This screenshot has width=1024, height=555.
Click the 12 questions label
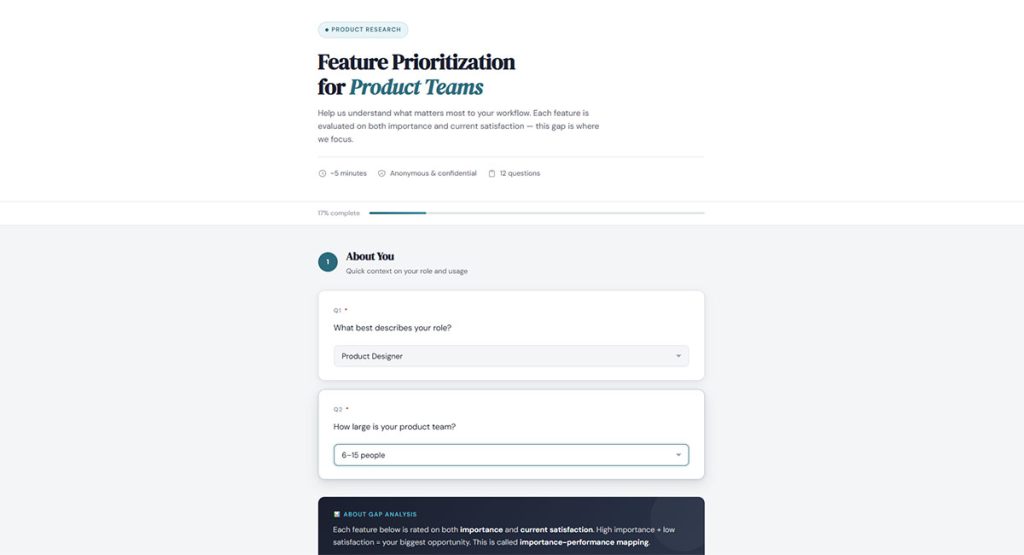520,173
